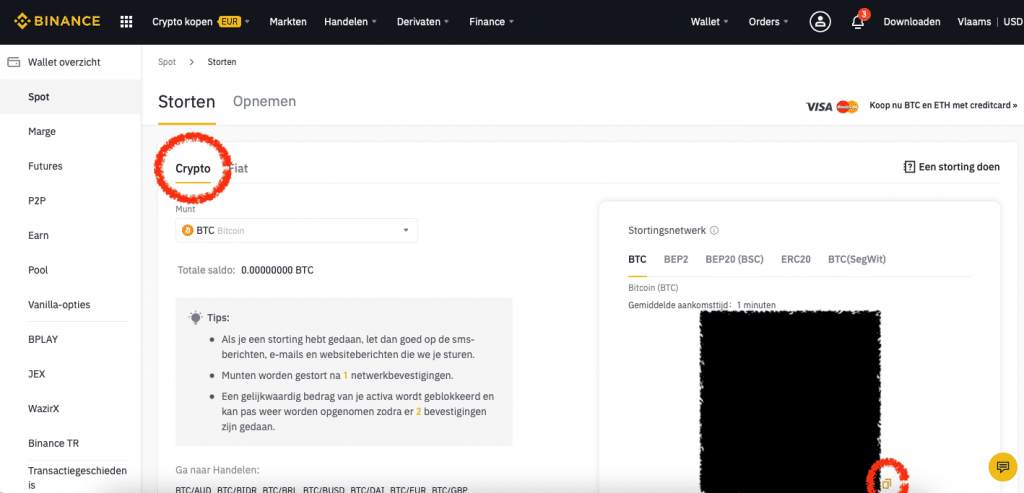Expand the Crypto kopen EUR menu

pos(200,22)
